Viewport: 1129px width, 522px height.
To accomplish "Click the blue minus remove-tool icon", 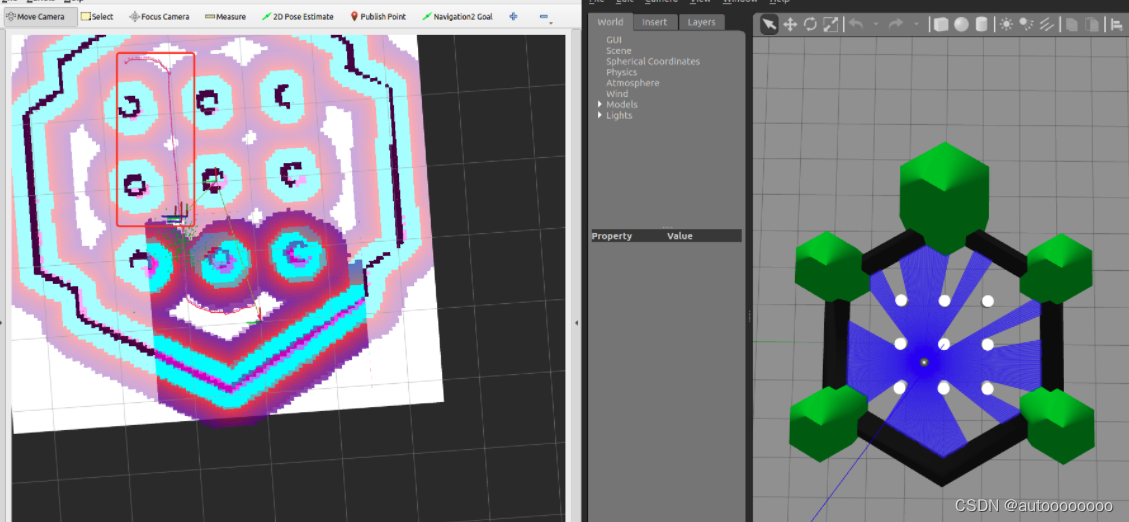I will pos(542,16).
